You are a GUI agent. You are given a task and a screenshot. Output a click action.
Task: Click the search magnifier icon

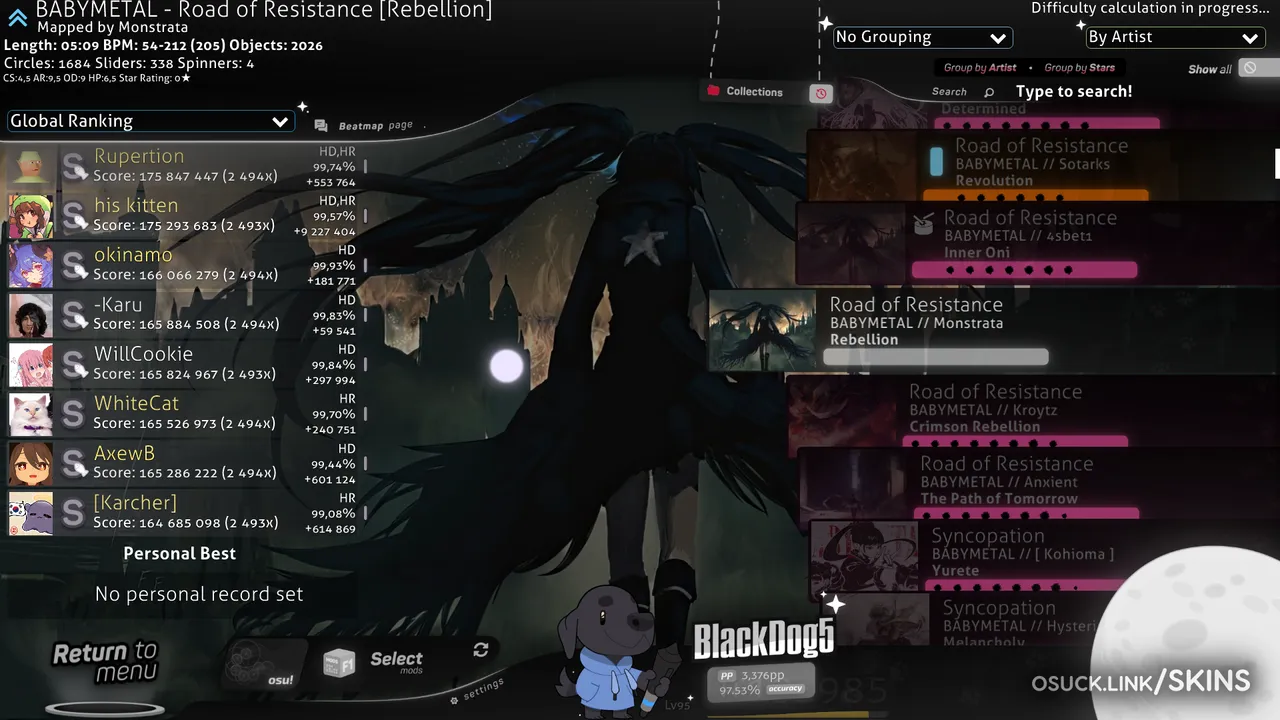click(x=989, y=92)
